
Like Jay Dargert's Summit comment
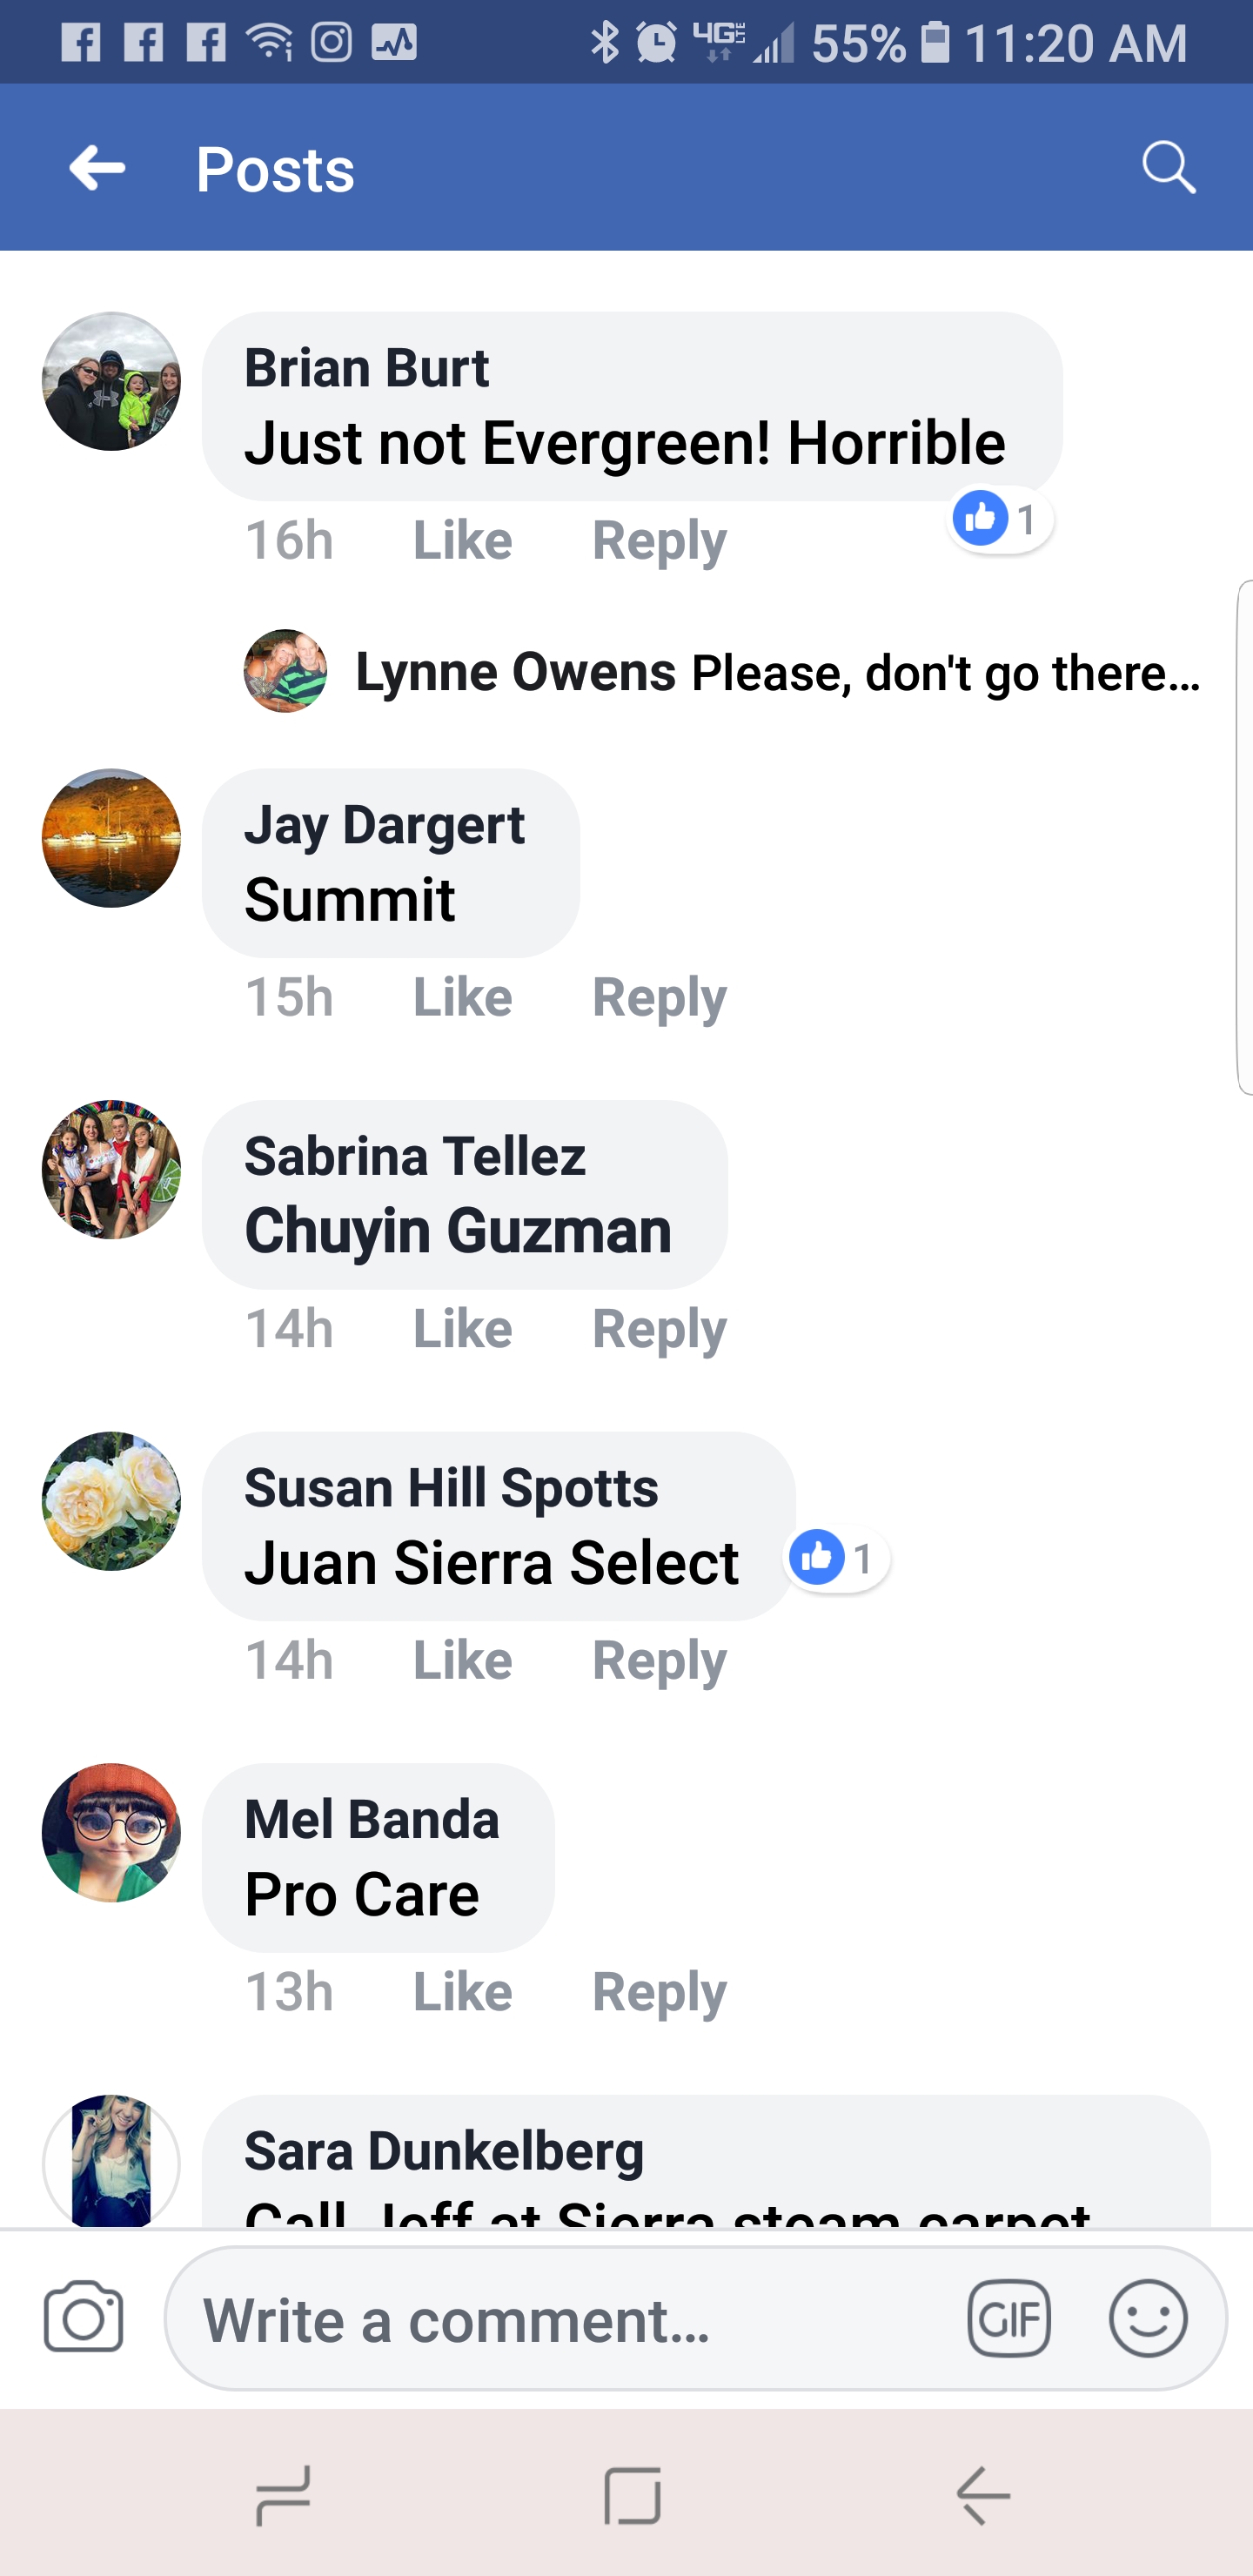pyautogui.click(x=463, y=997)
